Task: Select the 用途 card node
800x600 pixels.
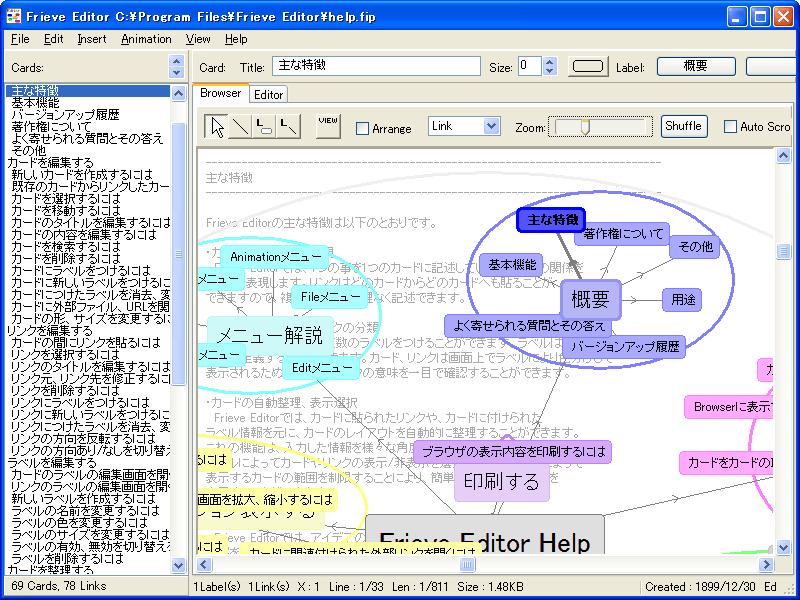Action: 682,300
